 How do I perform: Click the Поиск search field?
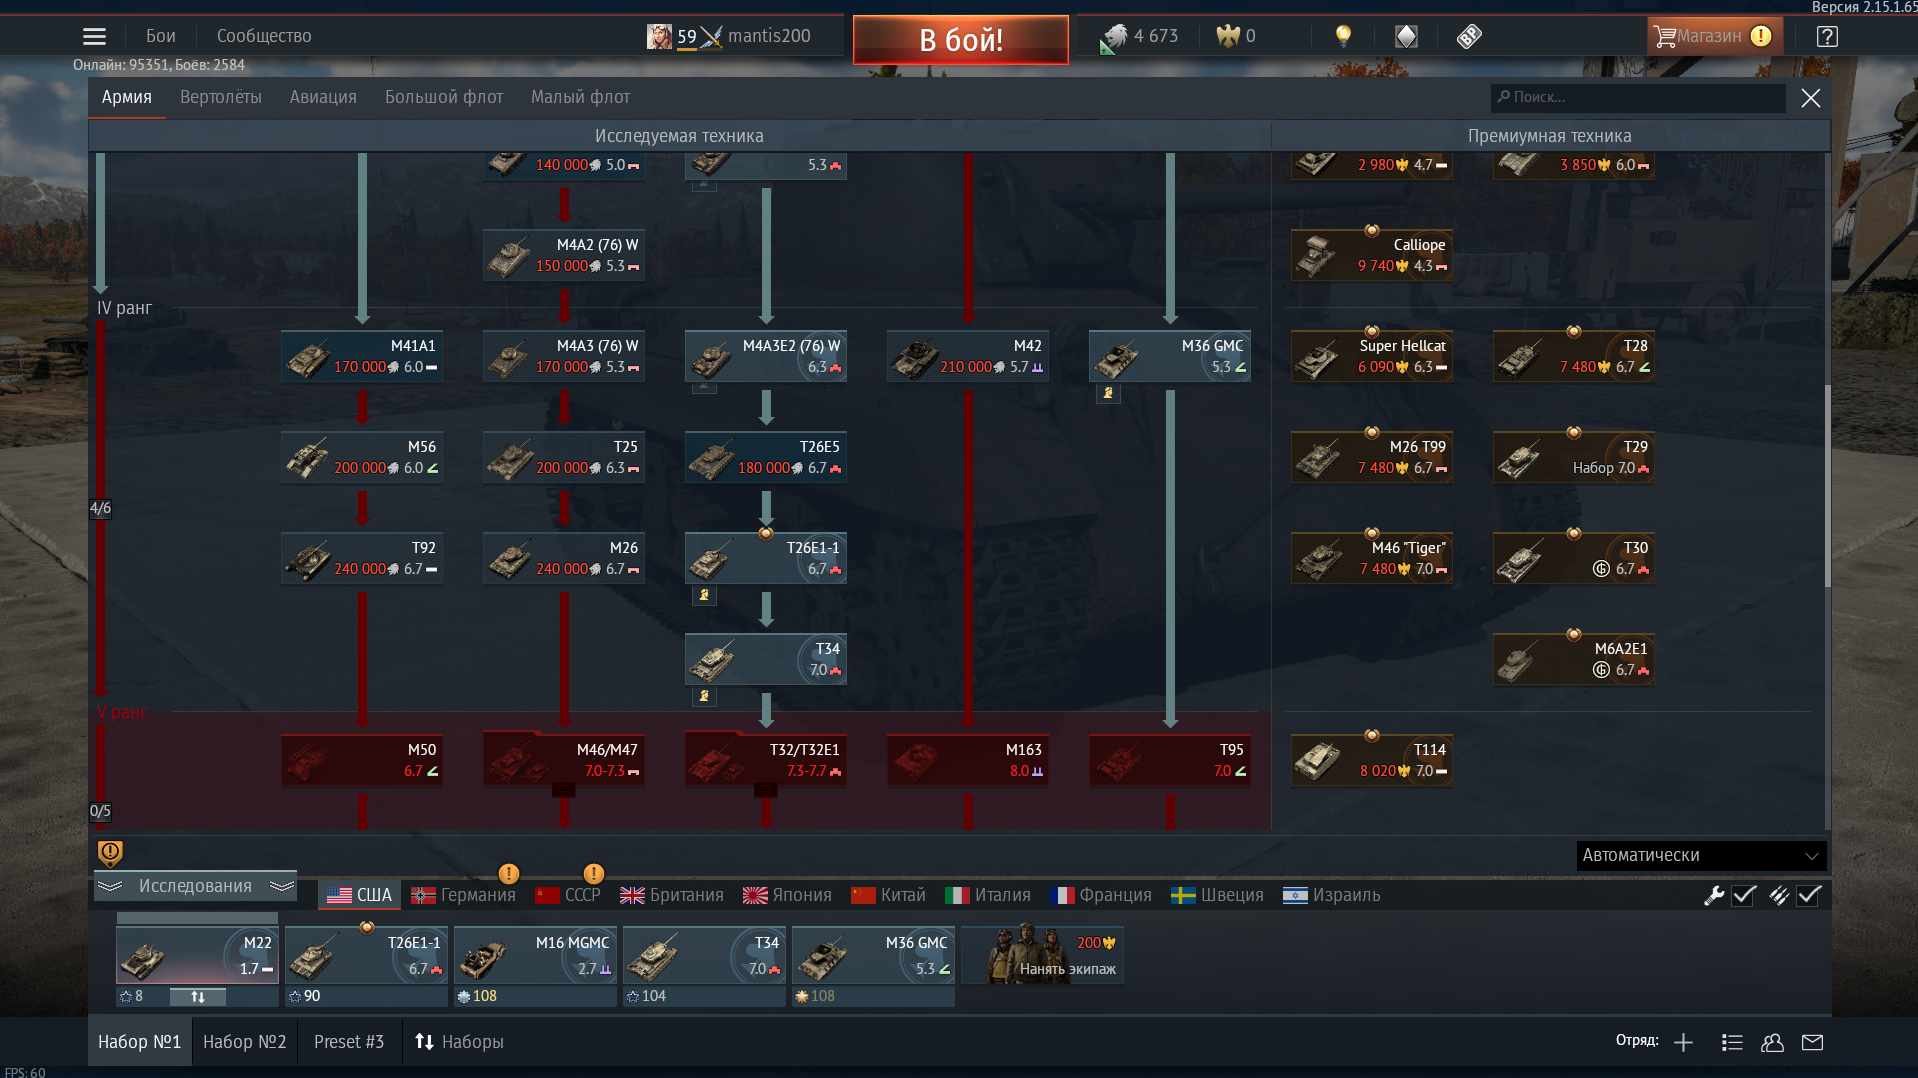pyautogui.click(x=1637, y=97)
